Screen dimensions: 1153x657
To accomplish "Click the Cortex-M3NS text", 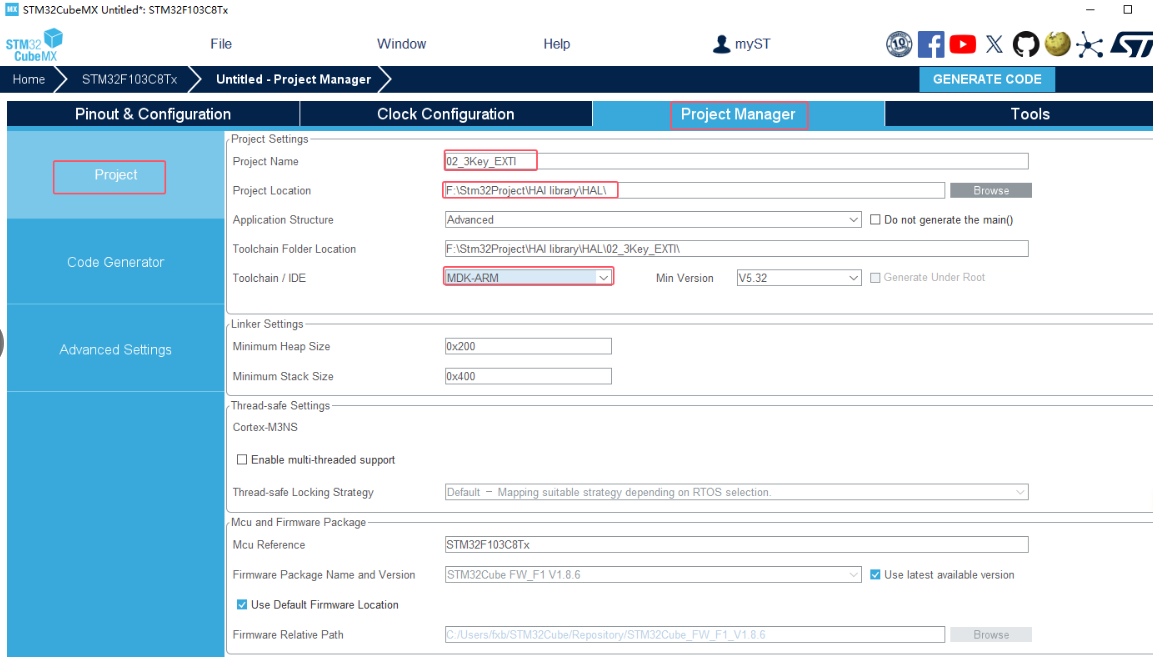I will 265,427.
